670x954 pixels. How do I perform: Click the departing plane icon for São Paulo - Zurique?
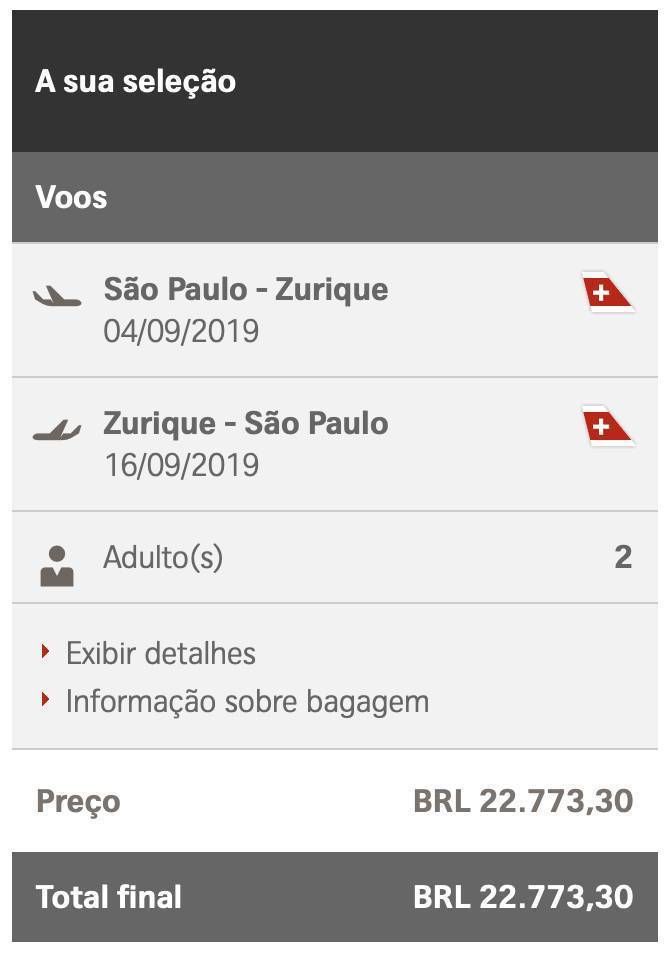click(x=57, y=297)
